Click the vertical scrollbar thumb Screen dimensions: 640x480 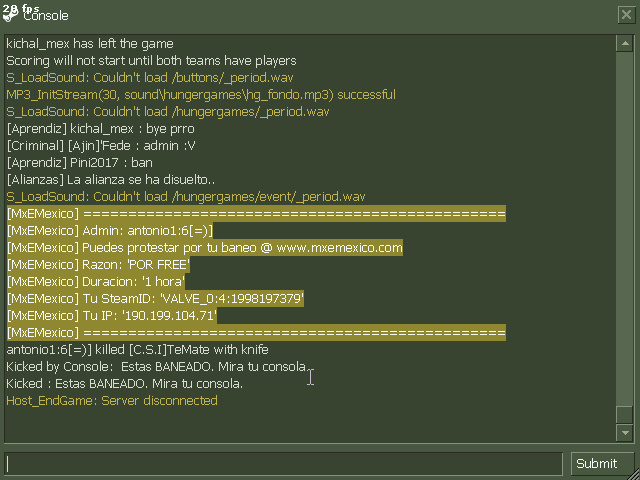click(624, 415)
